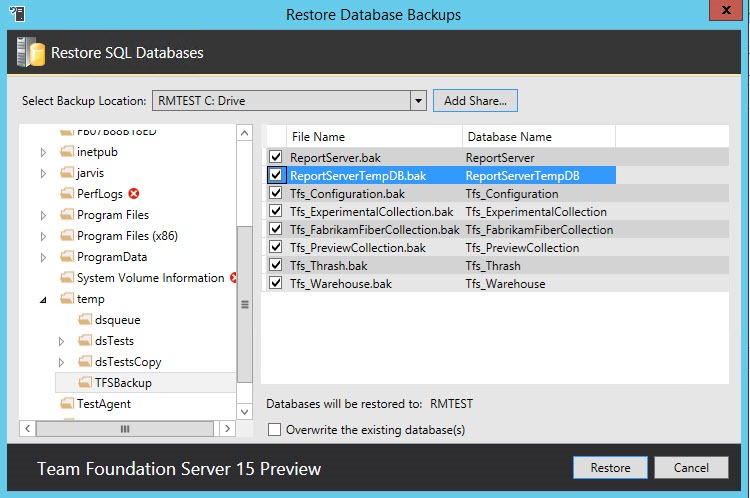Click the TFSBackup folder icon
This screenshot has height=498, width=750.
pyautogui.click(x=85, y=383)
